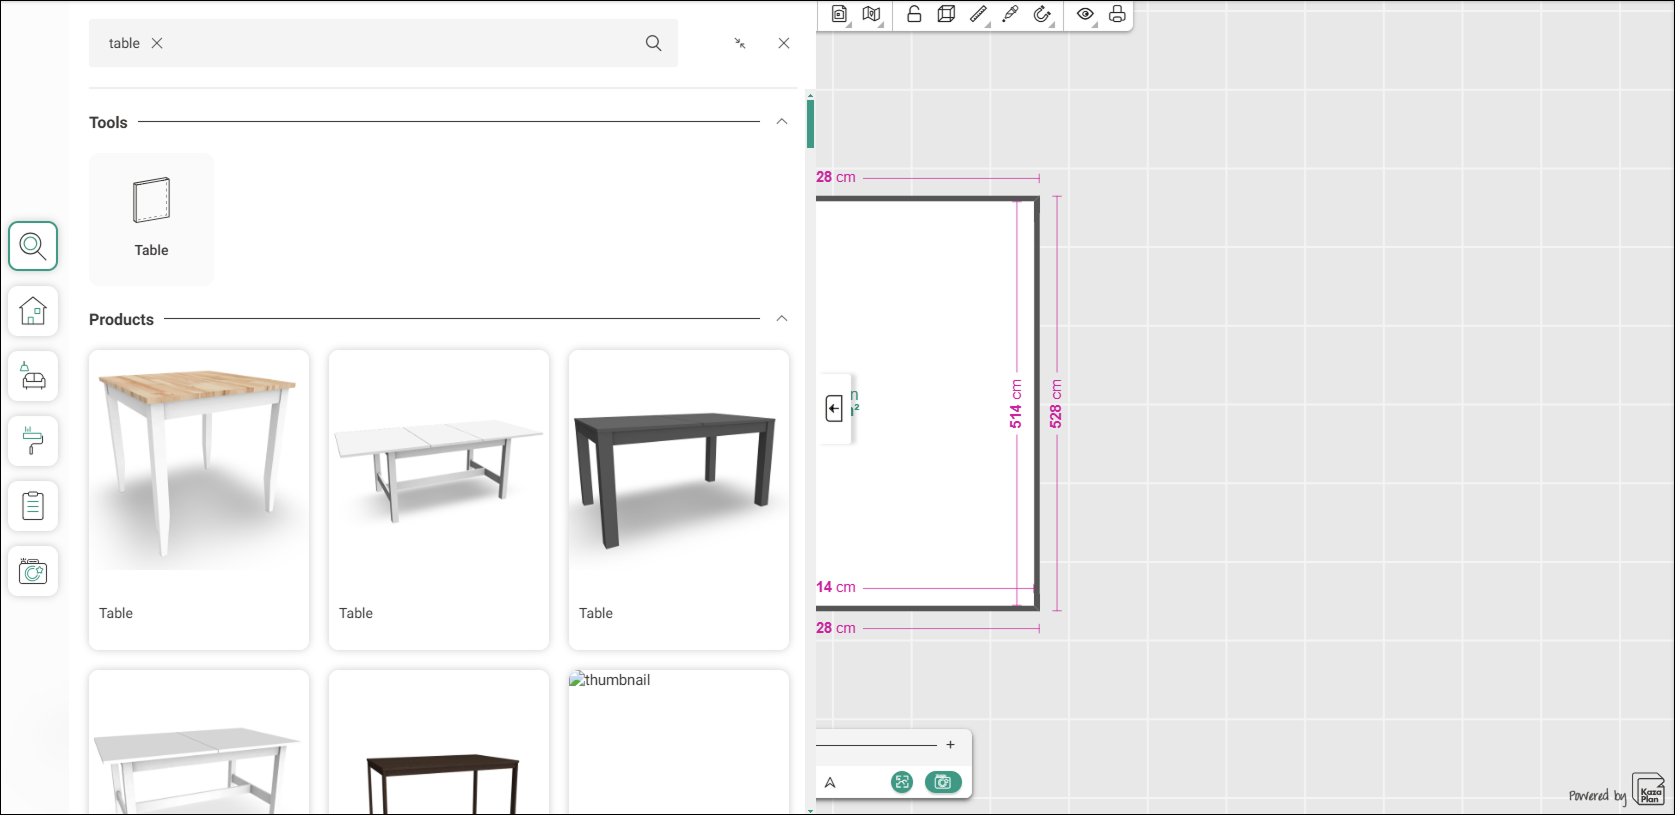1675x815 pixels.
Task: Click the 514 cm dimension label
Action: pyautogui.click(x=1016, y=404)
